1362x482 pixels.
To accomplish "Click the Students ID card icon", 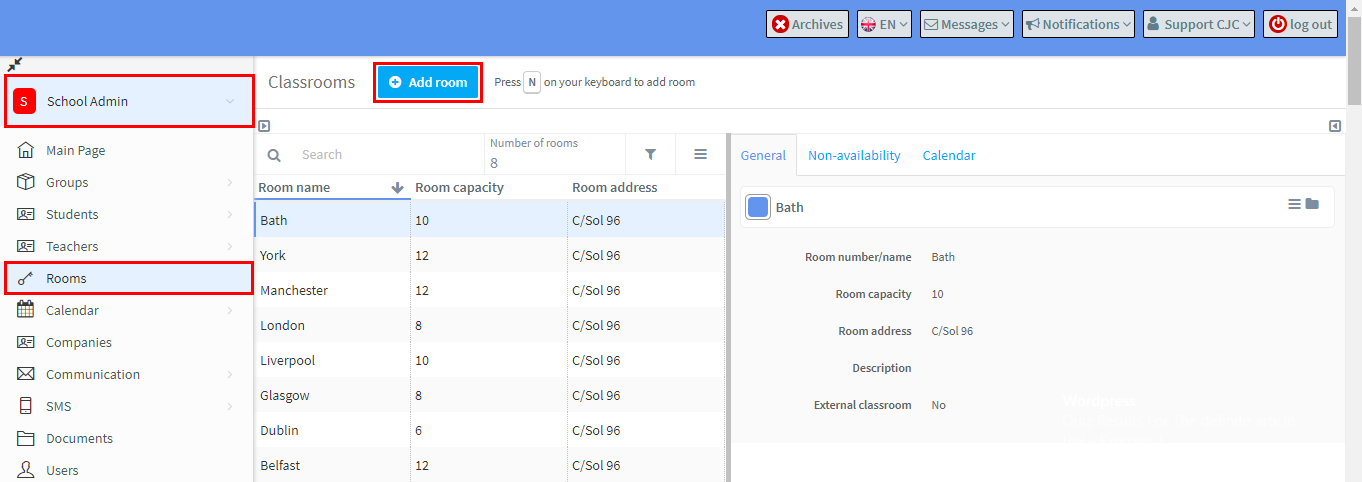I will 26,214.
